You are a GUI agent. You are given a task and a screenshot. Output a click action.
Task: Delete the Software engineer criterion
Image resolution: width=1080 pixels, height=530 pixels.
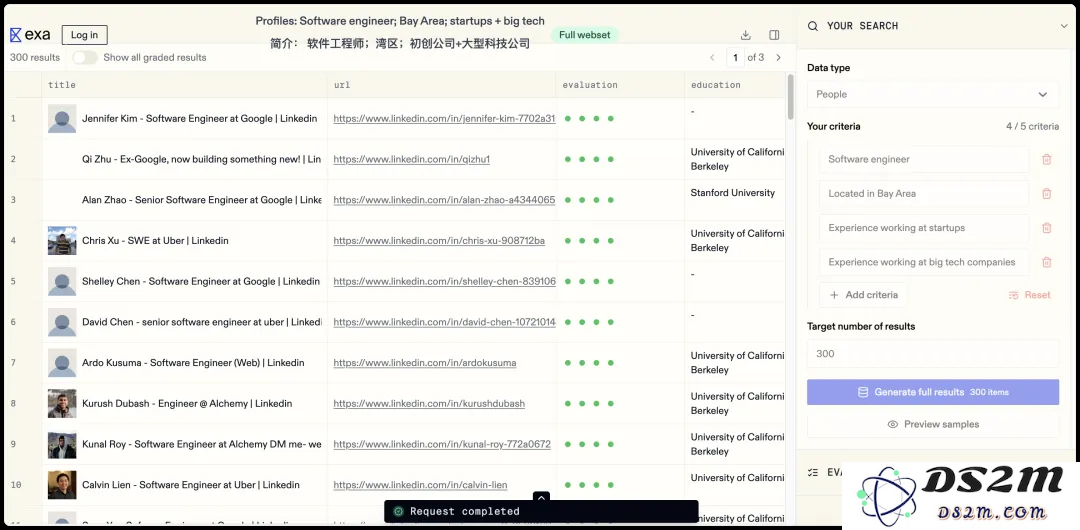click(x=1047, y=159)
